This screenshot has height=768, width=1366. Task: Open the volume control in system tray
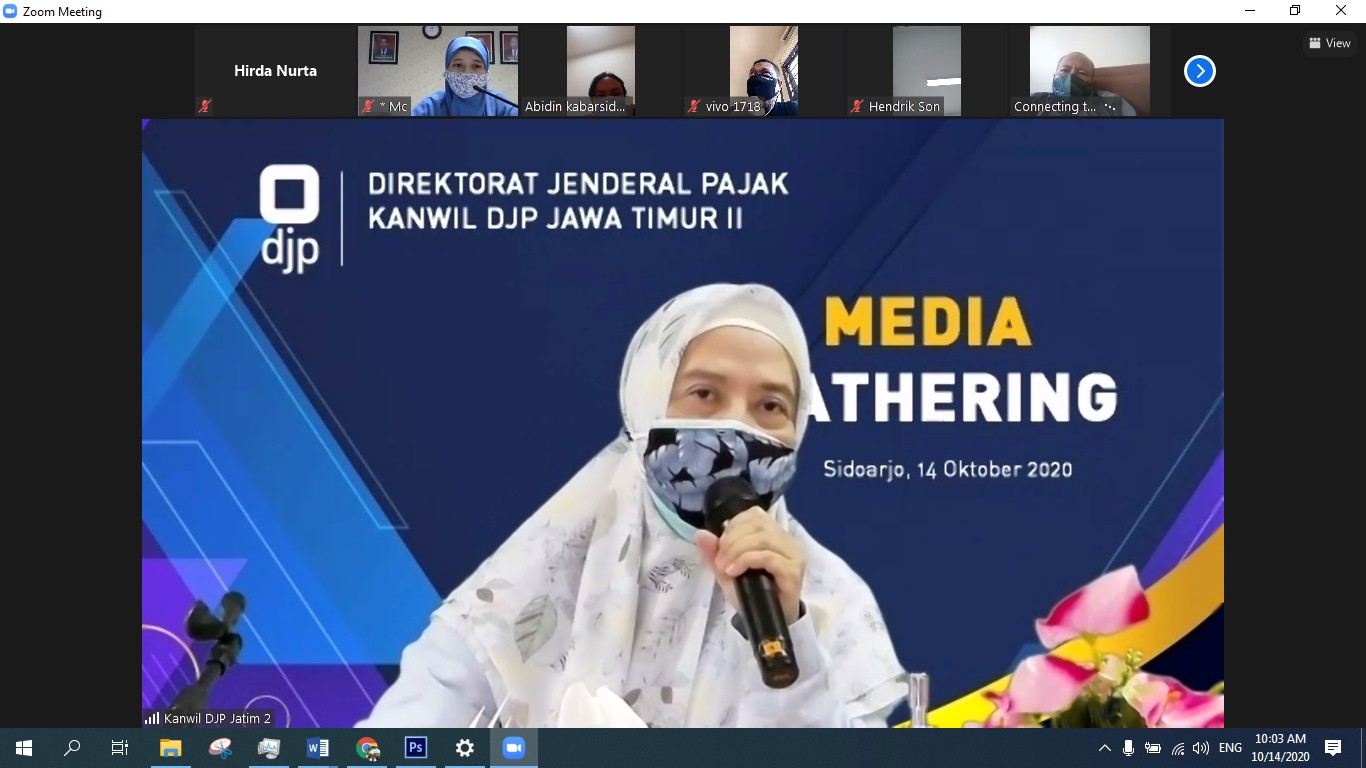1201,748
